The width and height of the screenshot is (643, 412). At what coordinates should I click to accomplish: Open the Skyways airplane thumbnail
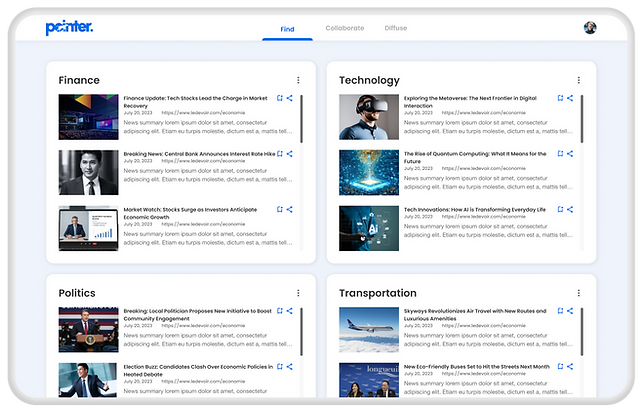[369, 330]
